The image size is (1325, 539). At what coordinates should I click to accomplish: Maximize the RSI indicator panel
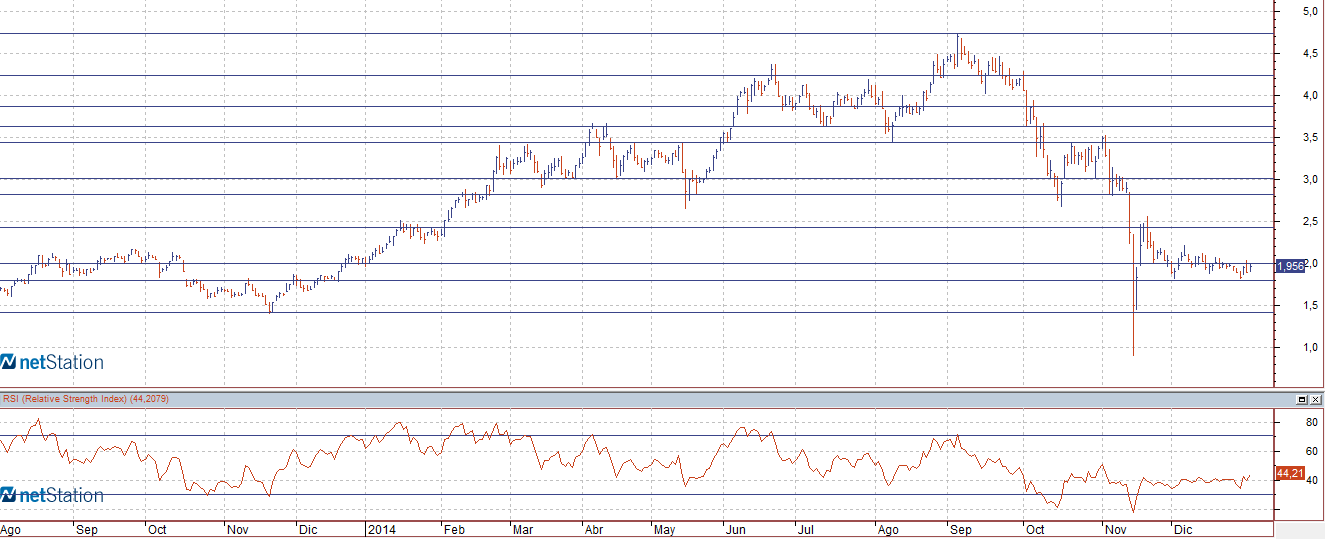click(x=1303, y=399)
